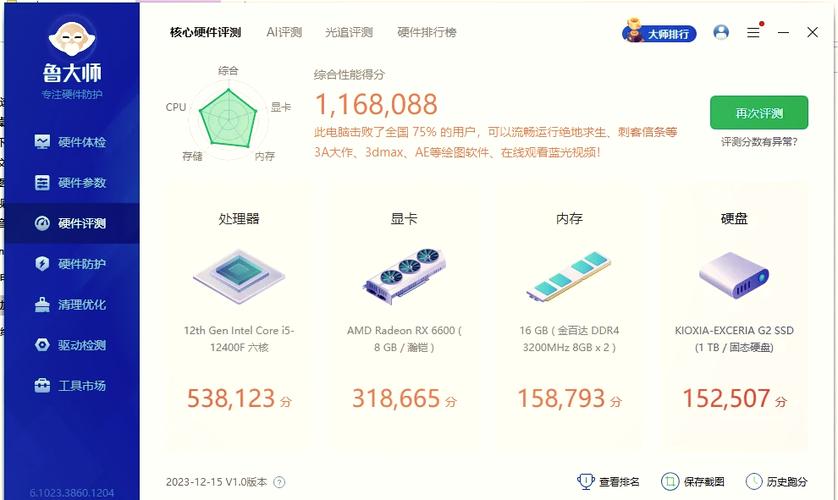Open 查看排名 at the bottom
This screenshot has height=500, width=838.
point(609,482)
